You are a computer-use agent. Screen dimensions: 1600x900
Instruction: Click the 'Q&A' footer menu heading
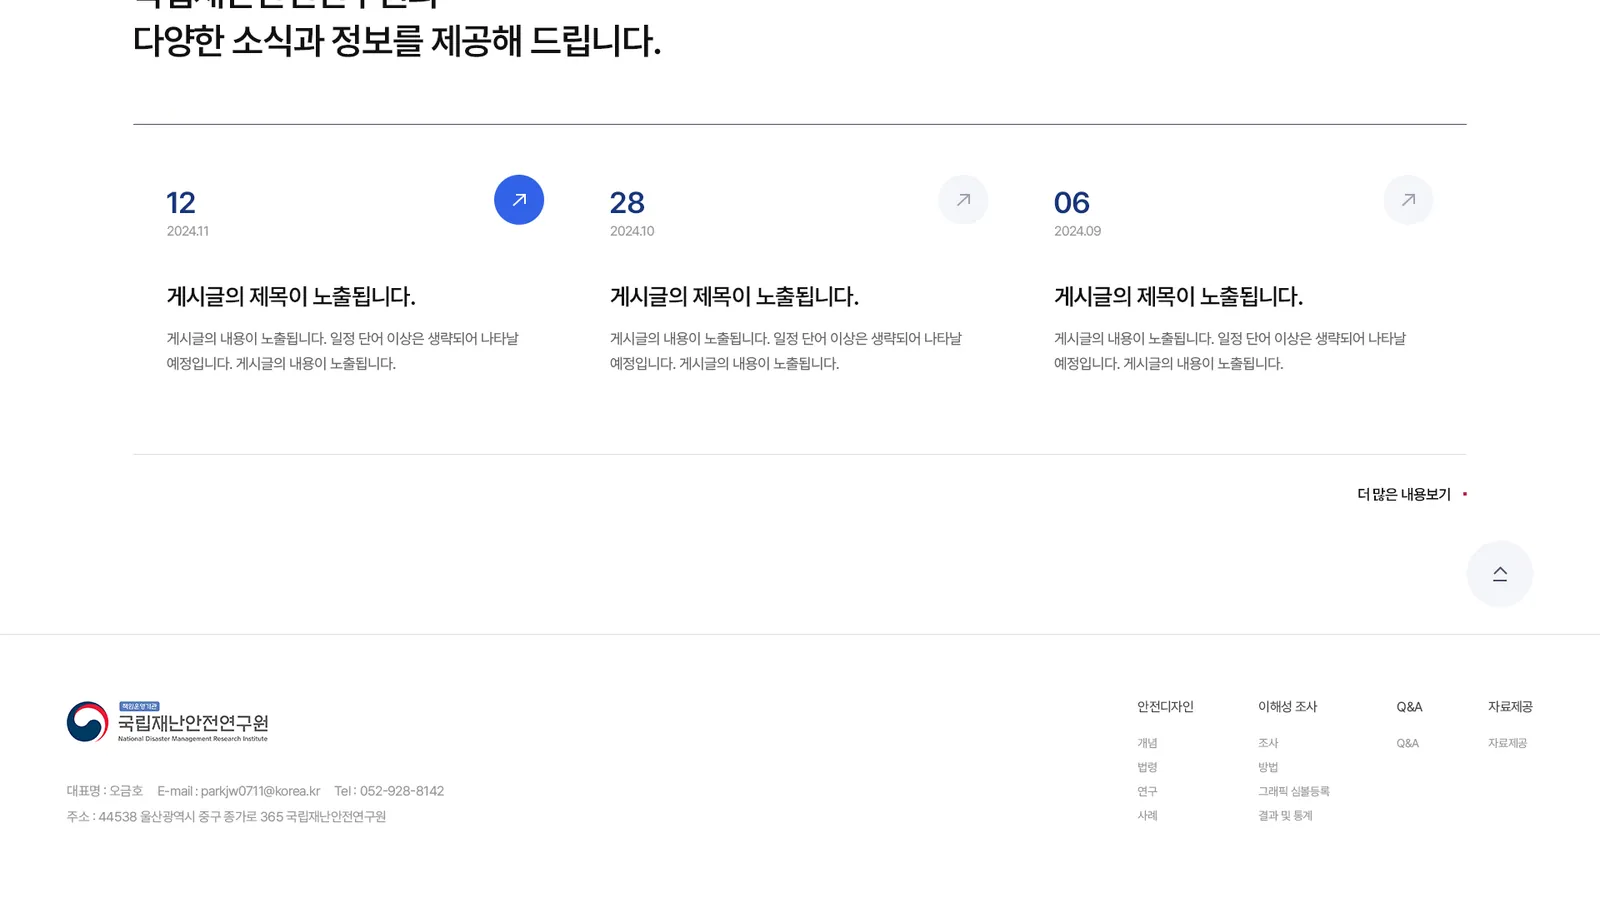[1409, 707]
